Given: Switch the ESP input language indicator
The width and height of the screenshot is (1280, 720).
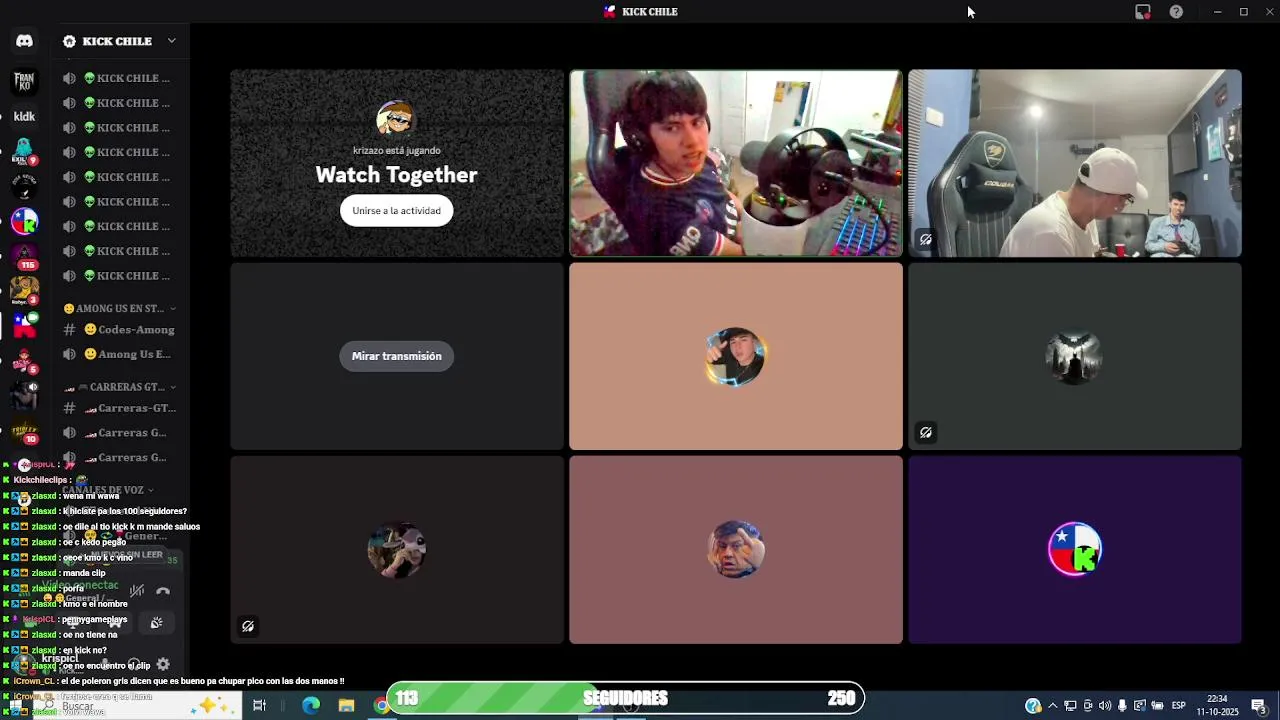Looking at the screenshot, I should 1179,706.
